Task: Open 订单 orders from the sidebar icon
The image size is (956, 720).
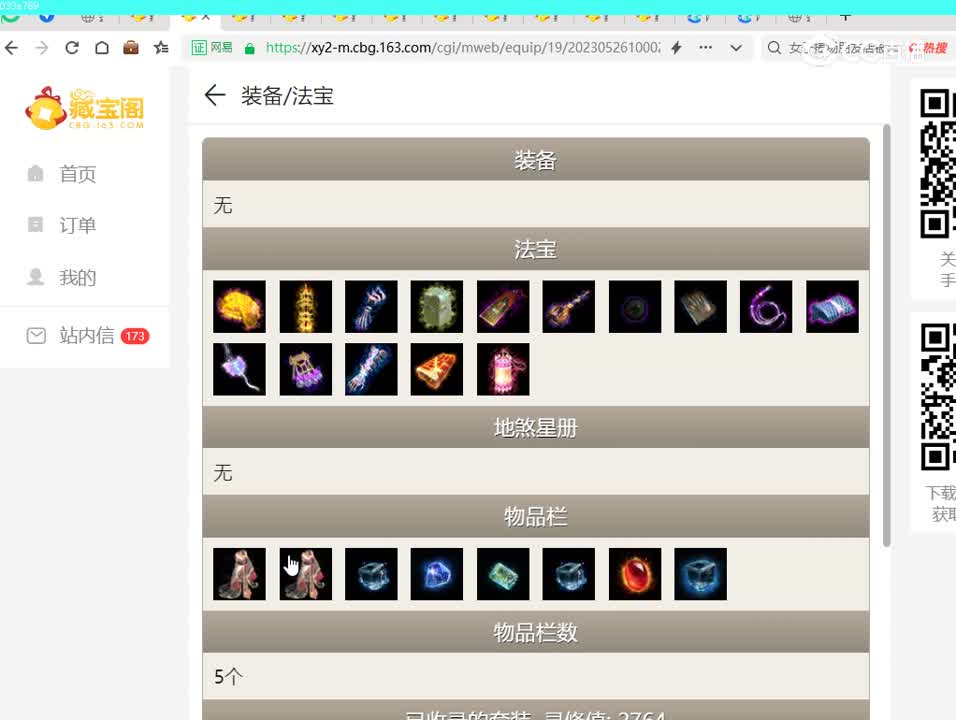Action: (x=36, y=225)
